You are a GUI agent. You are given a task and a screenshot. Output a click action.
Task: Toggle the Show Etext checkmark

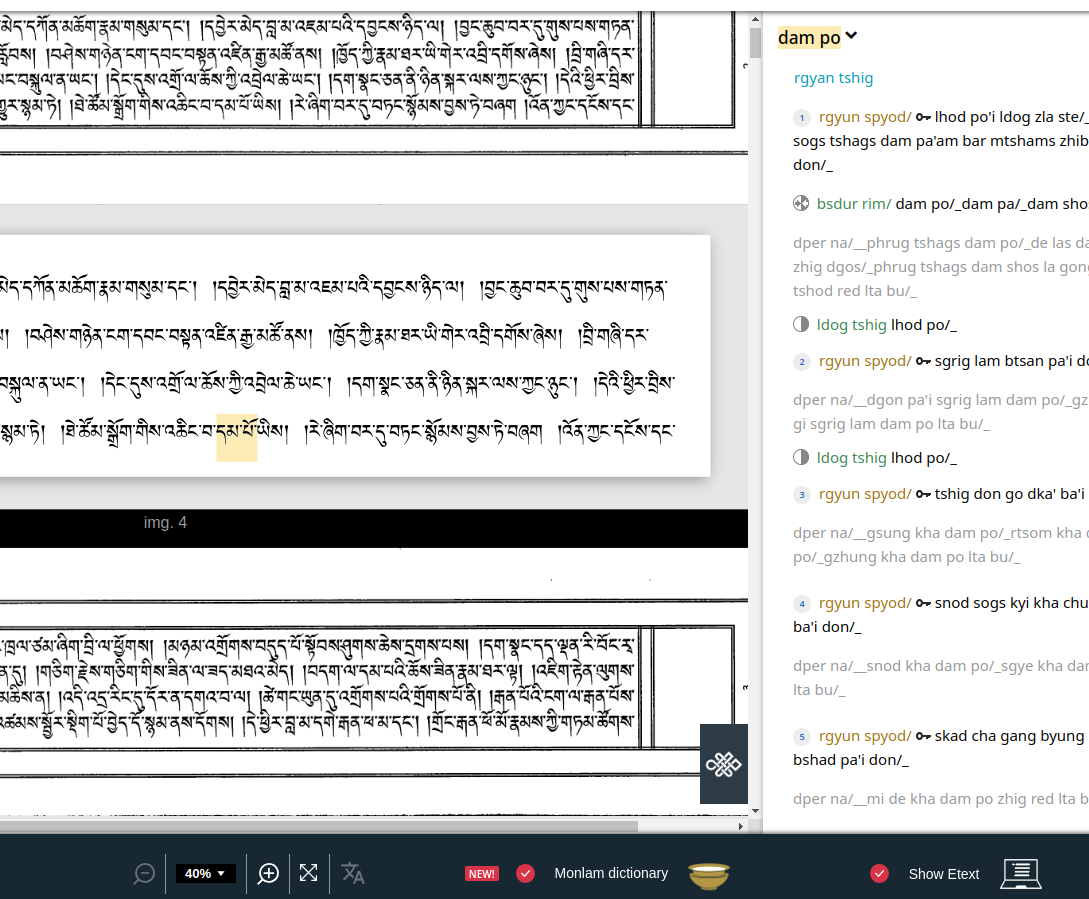(x=879, y=873)
